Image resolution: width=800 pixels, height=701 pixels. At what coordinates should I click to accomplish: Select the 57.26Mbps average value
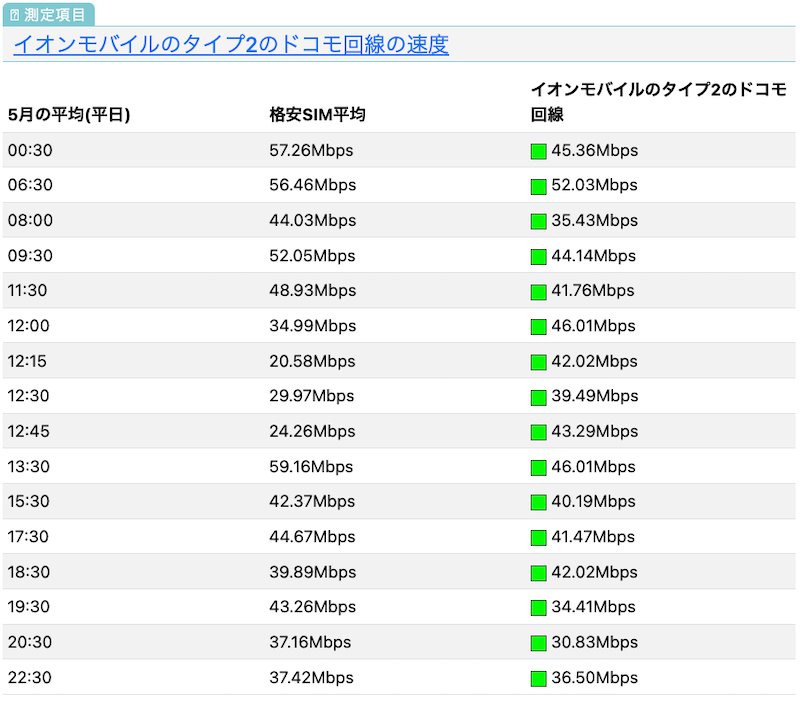311,151
